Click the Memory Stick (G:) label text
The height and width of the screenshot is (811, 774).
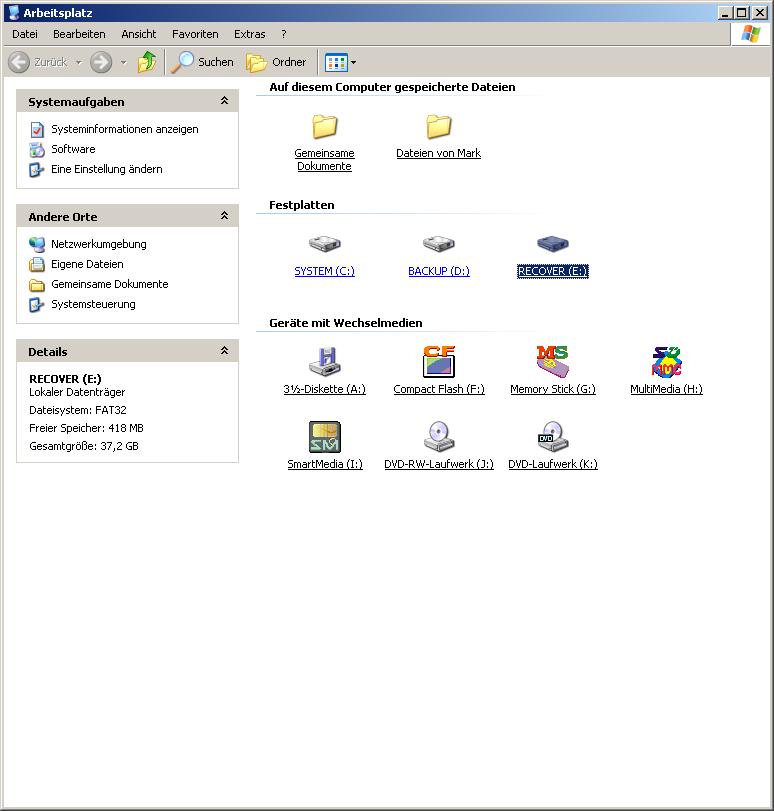[x=553, y=389]
